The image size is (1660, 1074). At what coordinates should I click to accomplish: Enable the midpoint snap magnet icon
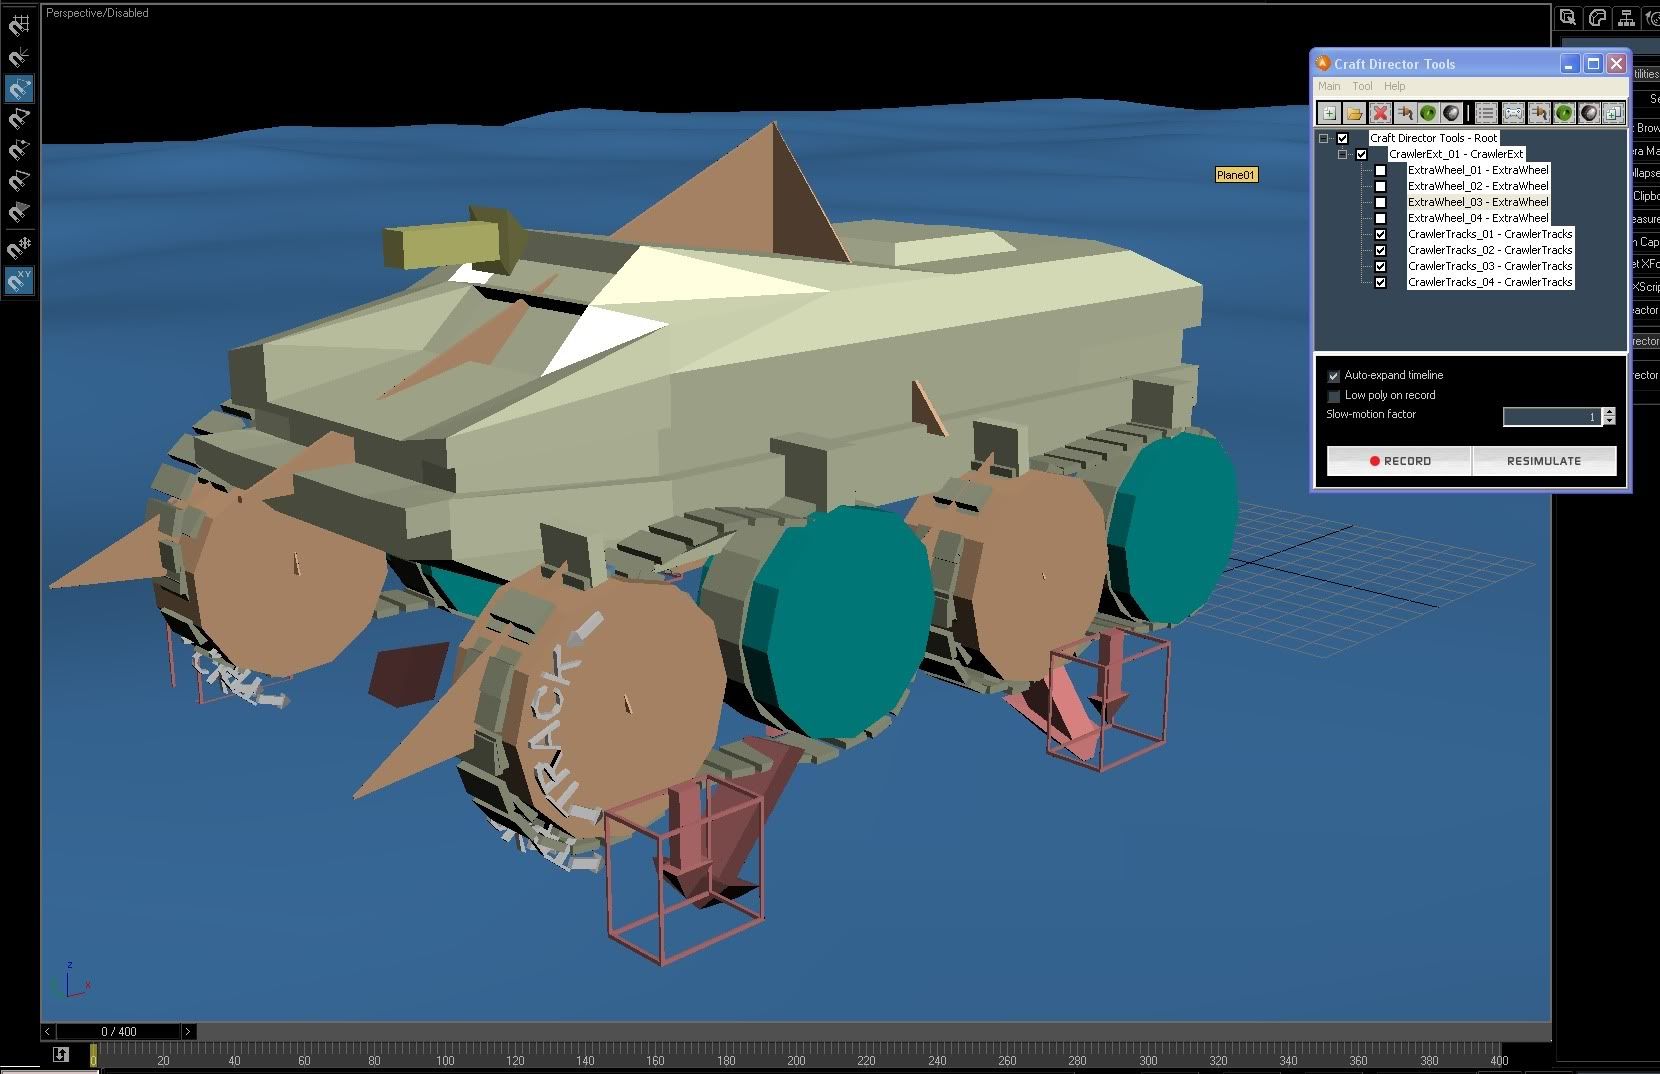19,150
